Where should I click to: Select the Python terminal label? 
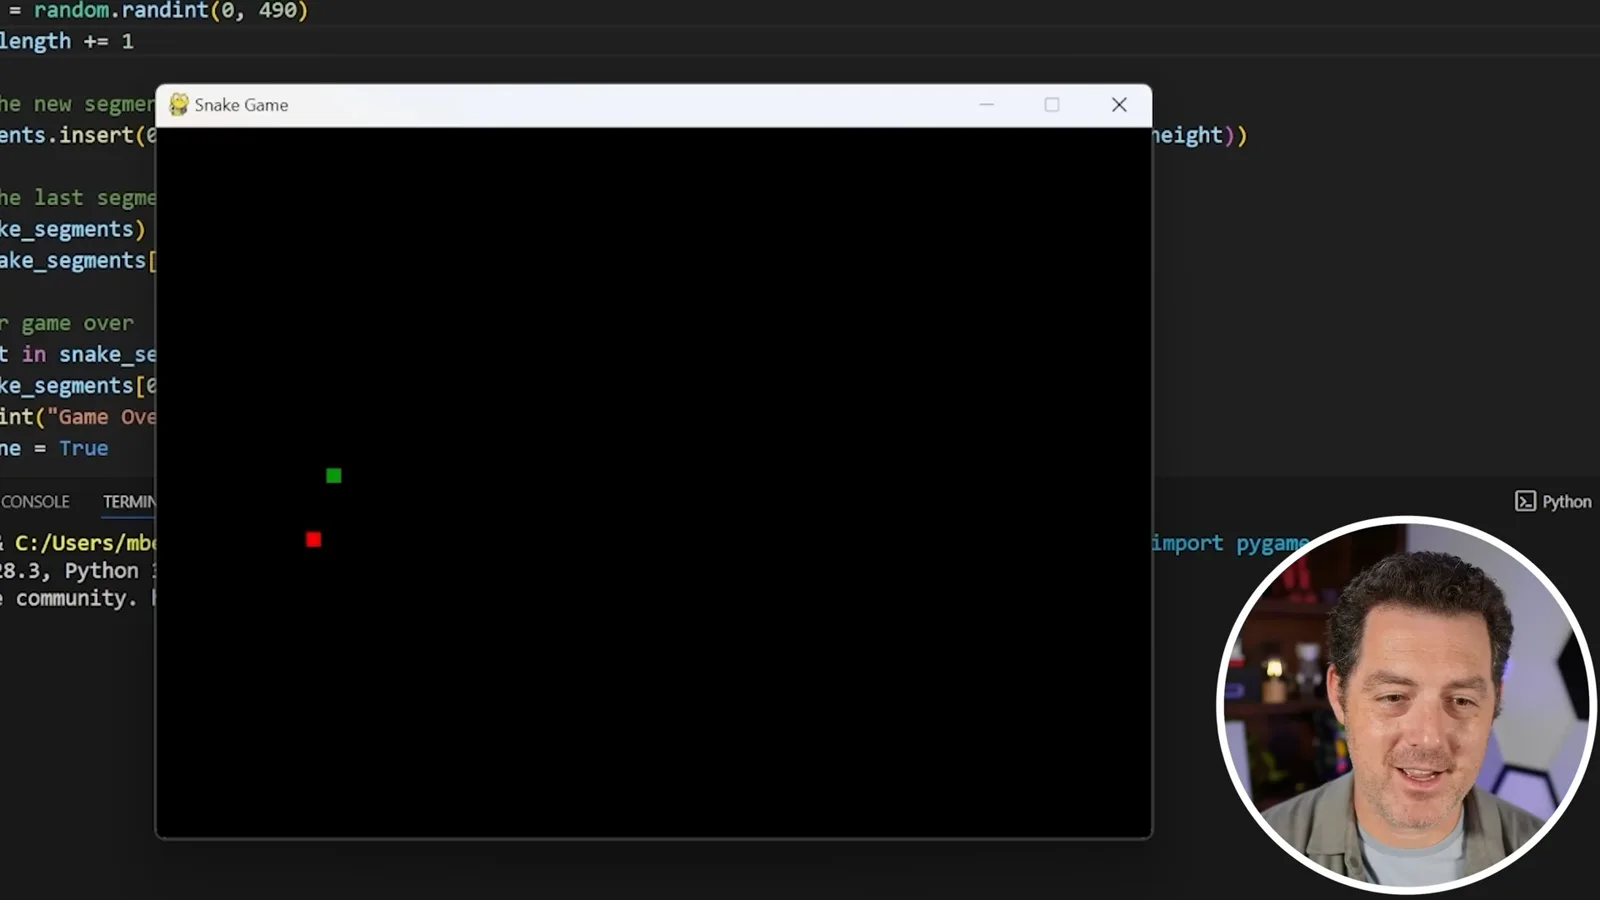tap(1566, 502)
